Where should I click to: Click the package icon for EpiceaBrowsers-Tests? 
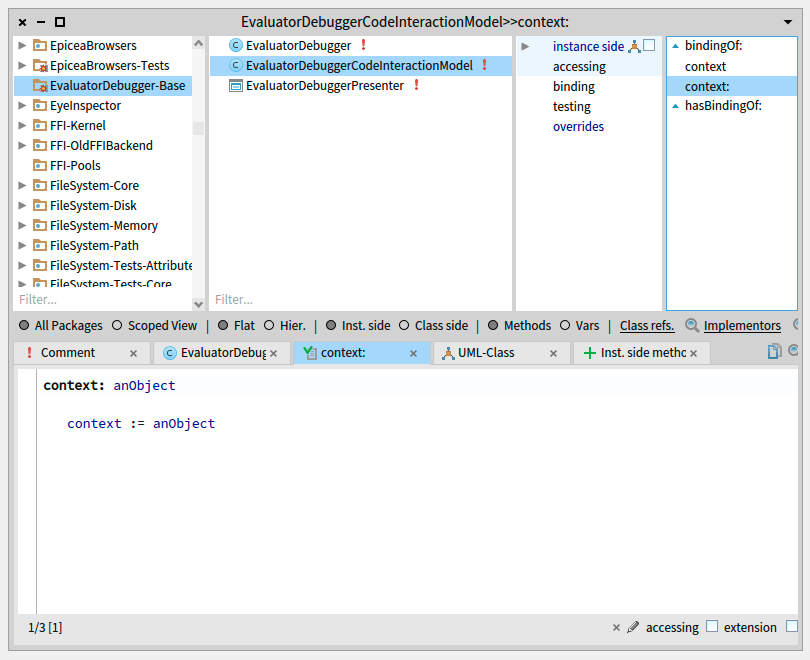click(x=40, y=66)
